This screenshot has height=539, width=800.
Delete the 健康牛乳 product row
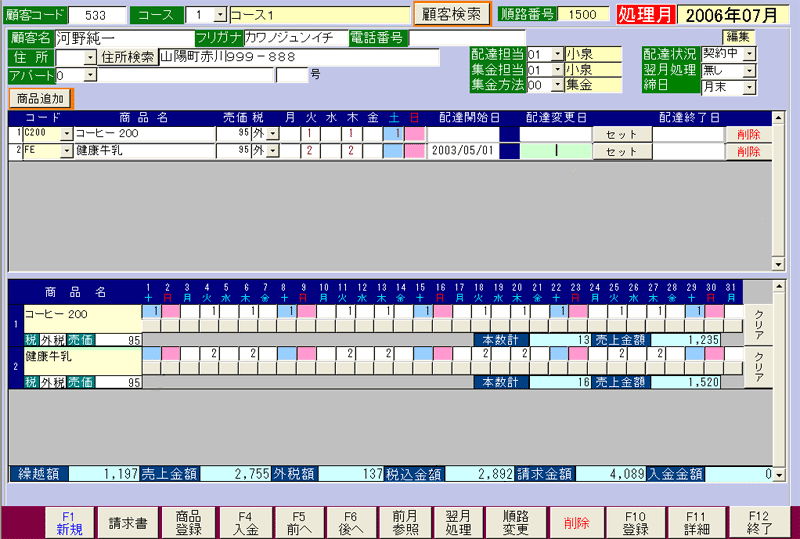click(748, 152)
